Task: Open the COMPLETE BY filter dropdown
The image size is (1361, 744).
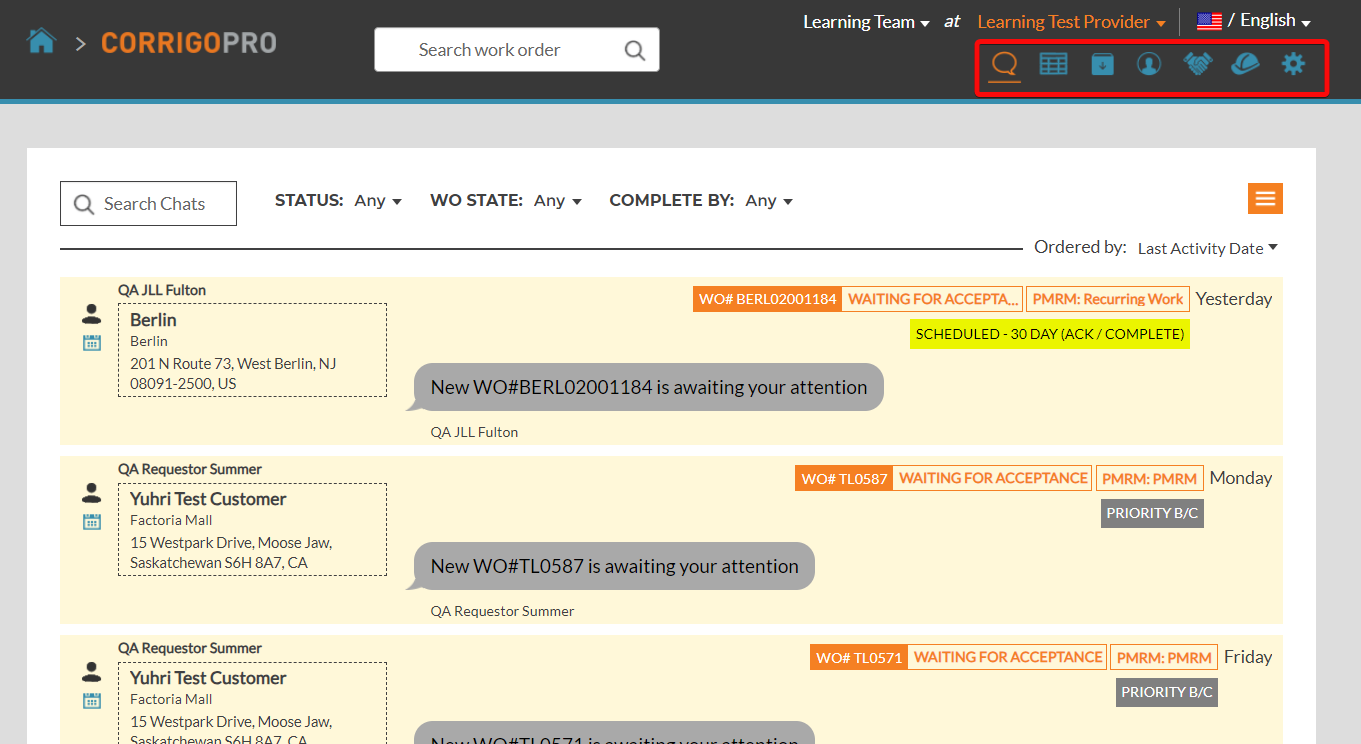Action: click(x=768, y=200)
